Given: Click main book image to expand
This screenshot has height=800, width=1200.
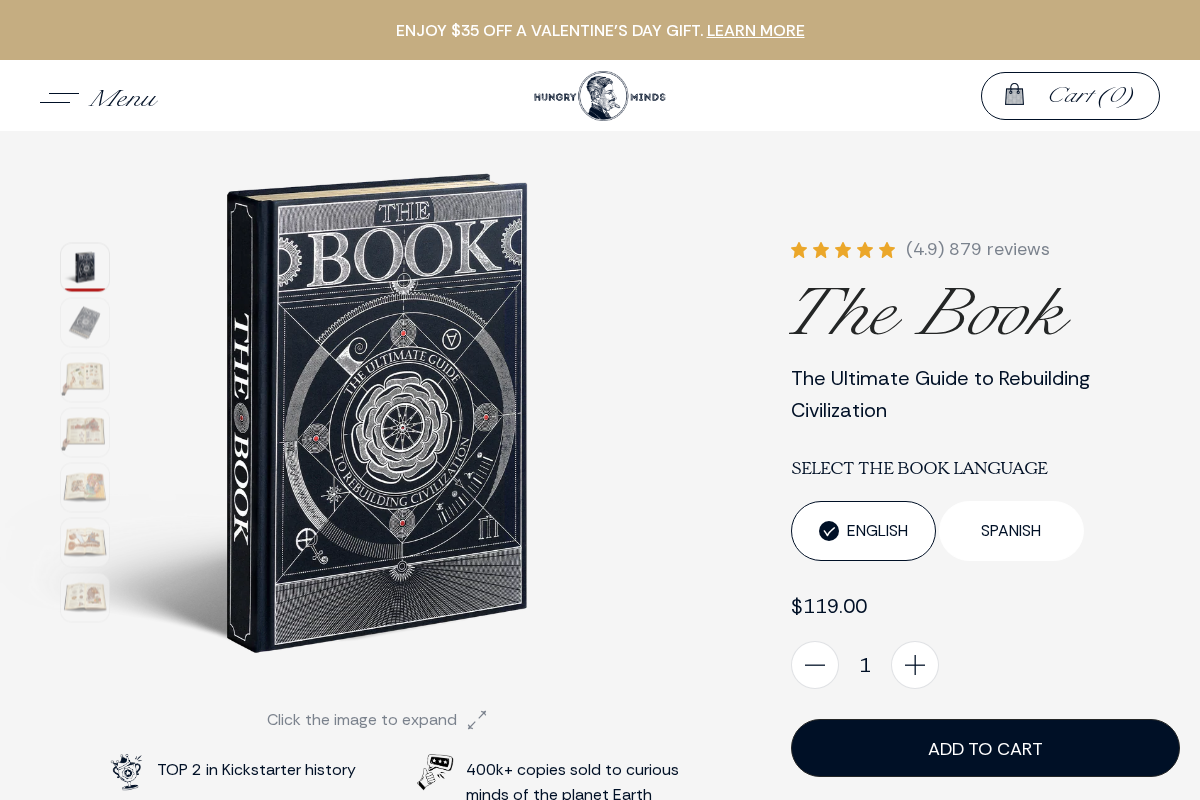Looking at the screenshot, I should (377, 413).
